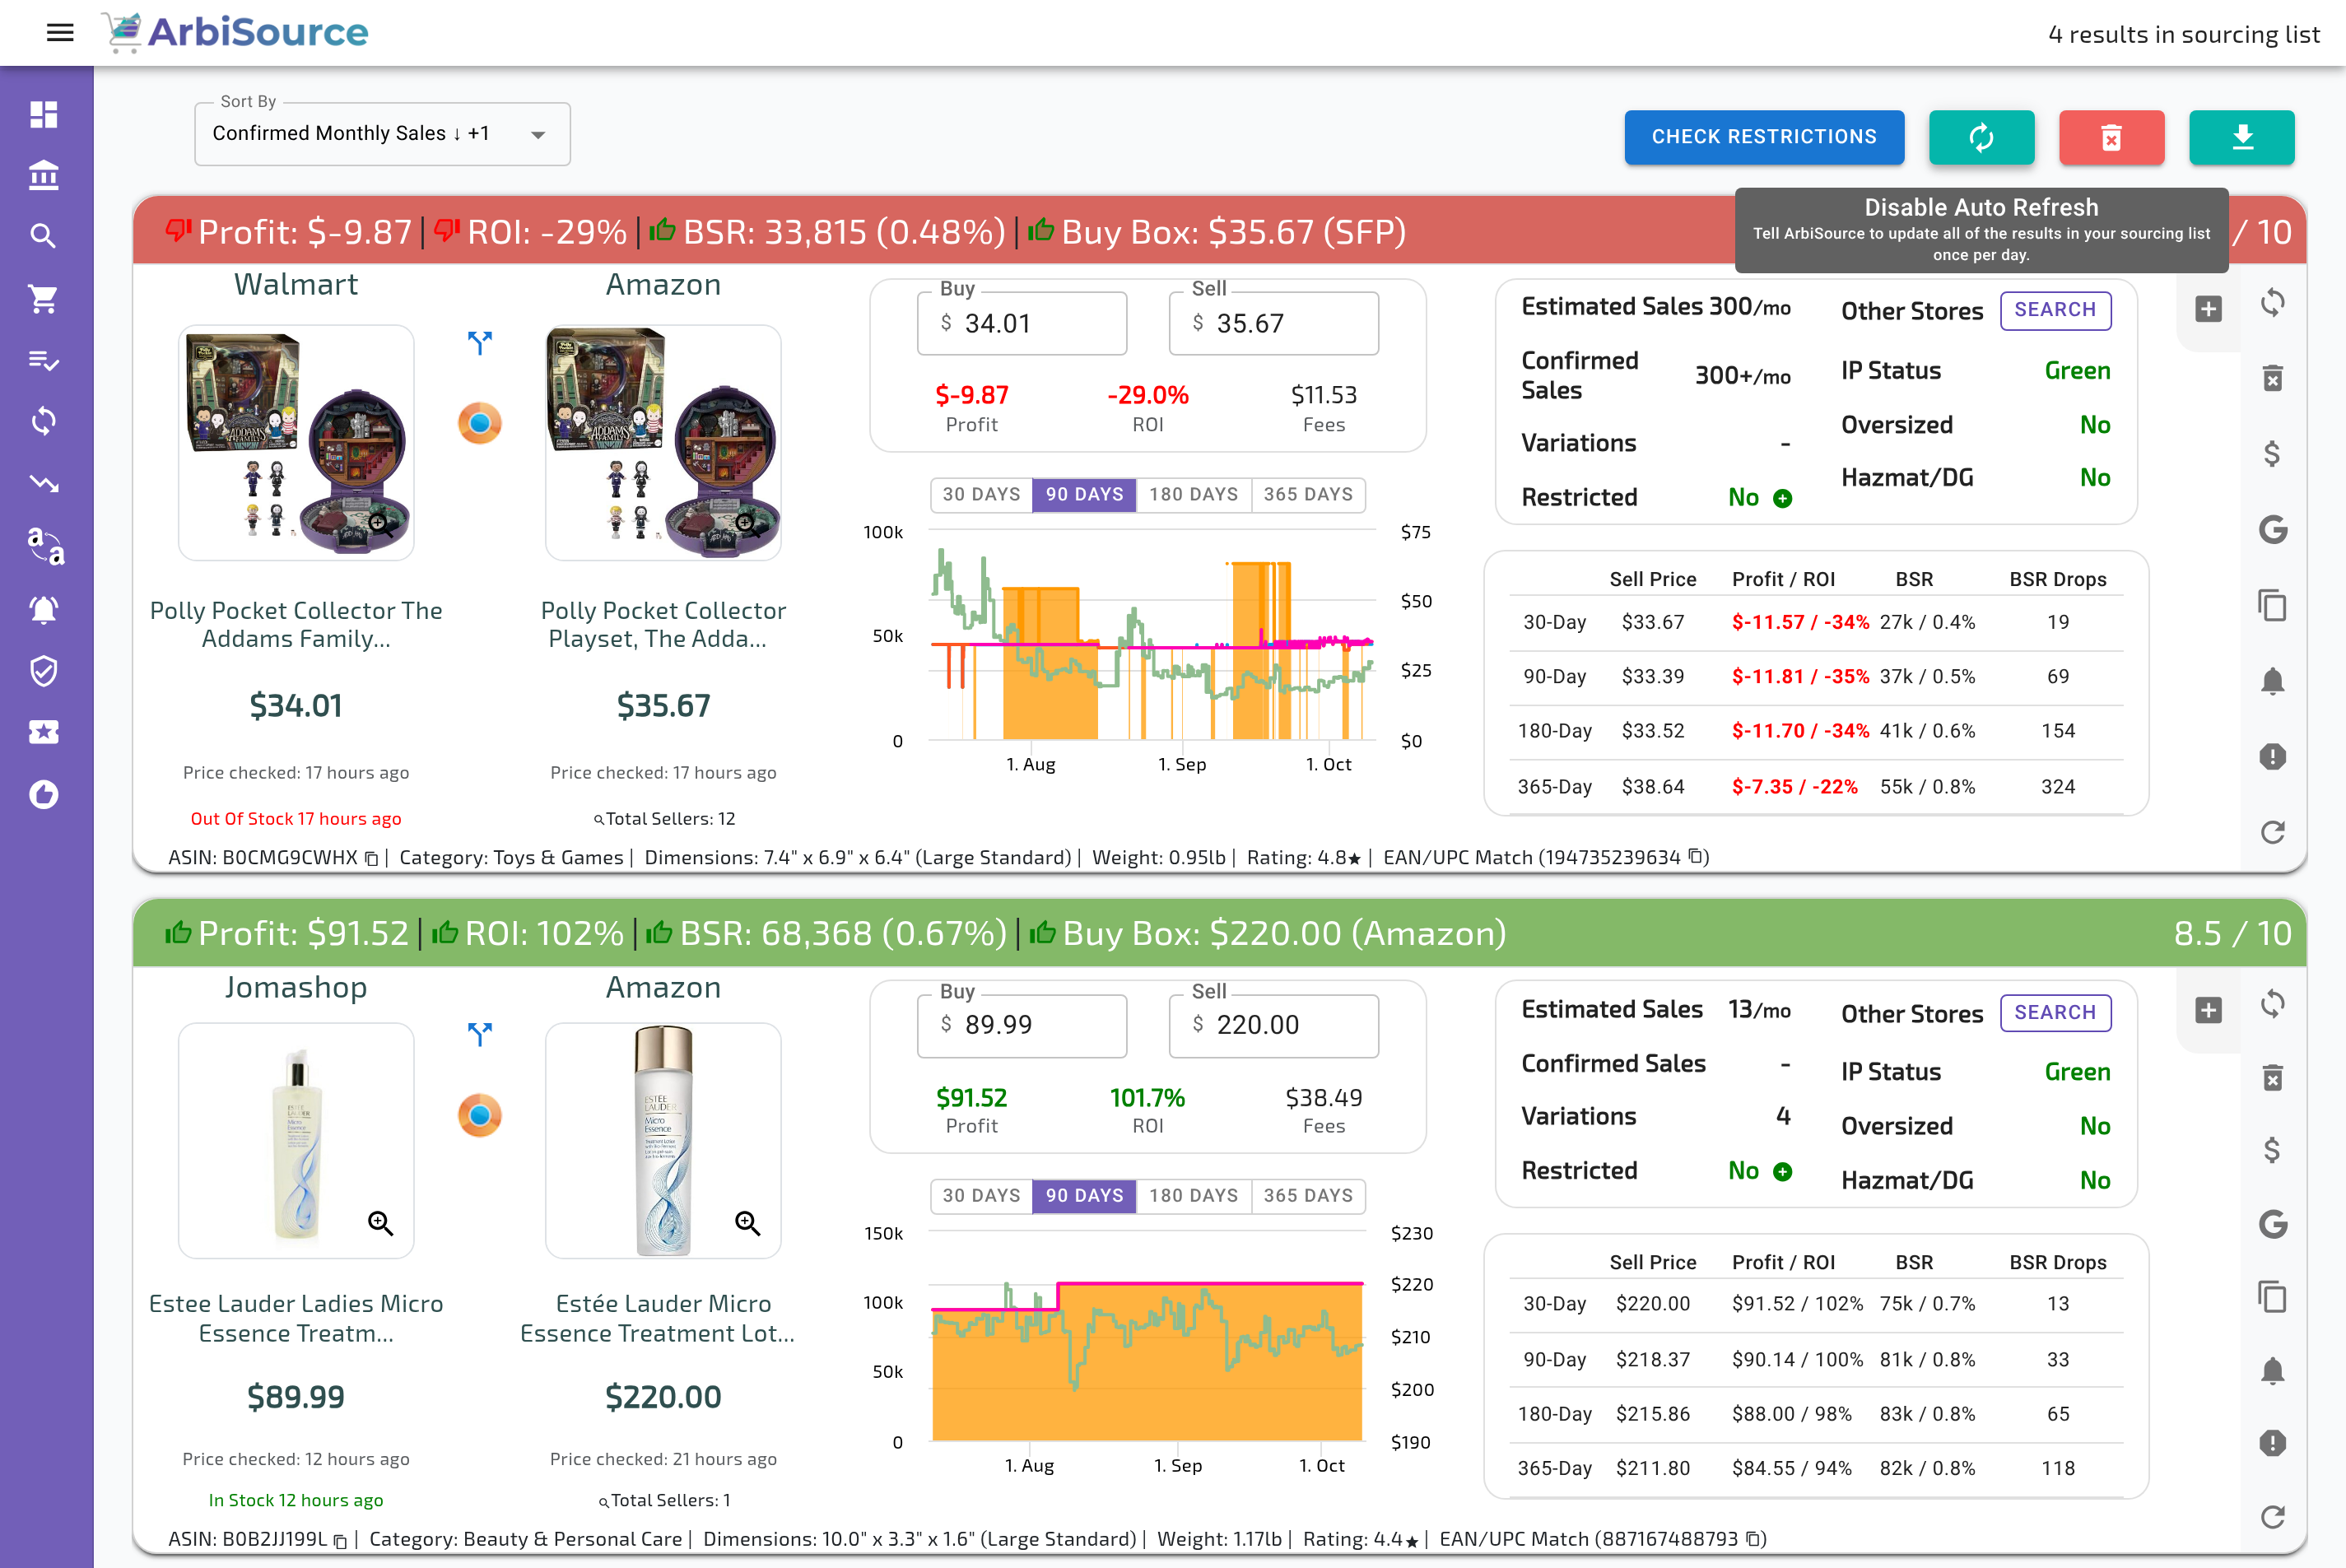Image resolution: width=2346 pixels, height=1568 pixels.
Task: Click Total Sellers: 12 link
Action: point(664,819)
